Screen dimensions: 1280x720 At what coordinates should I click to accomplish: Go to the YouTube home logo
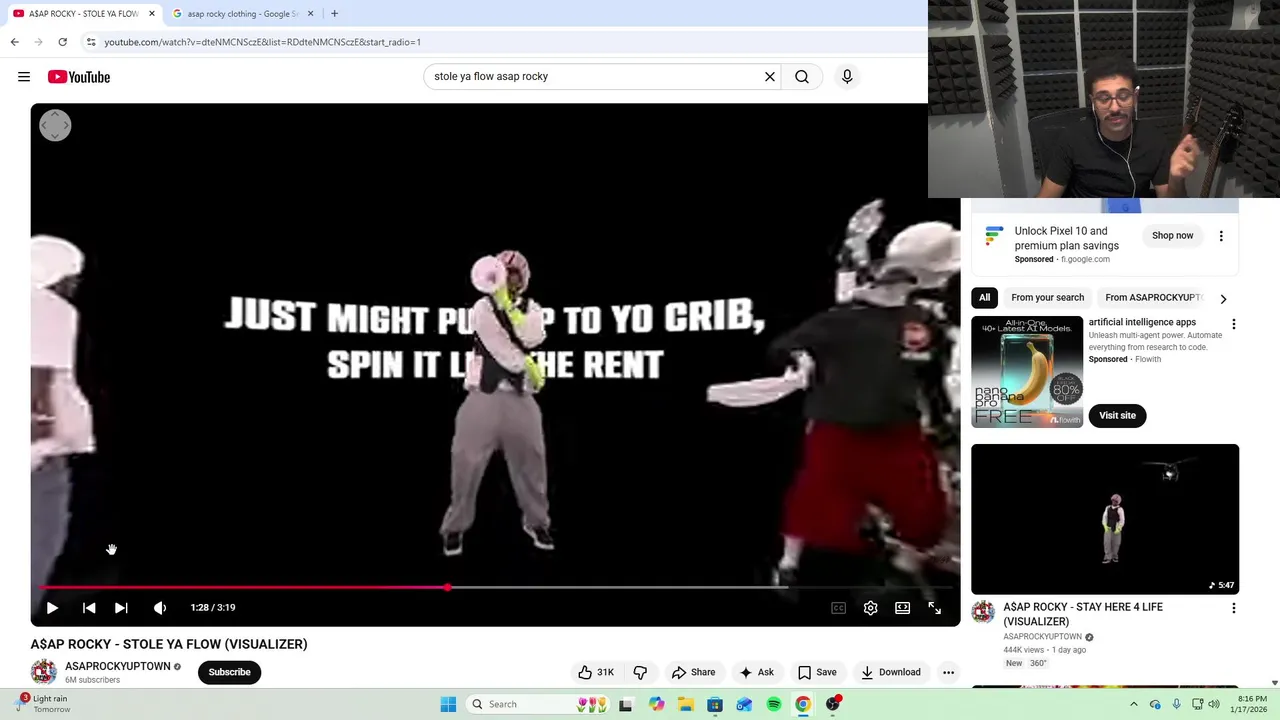click(78, 77)
